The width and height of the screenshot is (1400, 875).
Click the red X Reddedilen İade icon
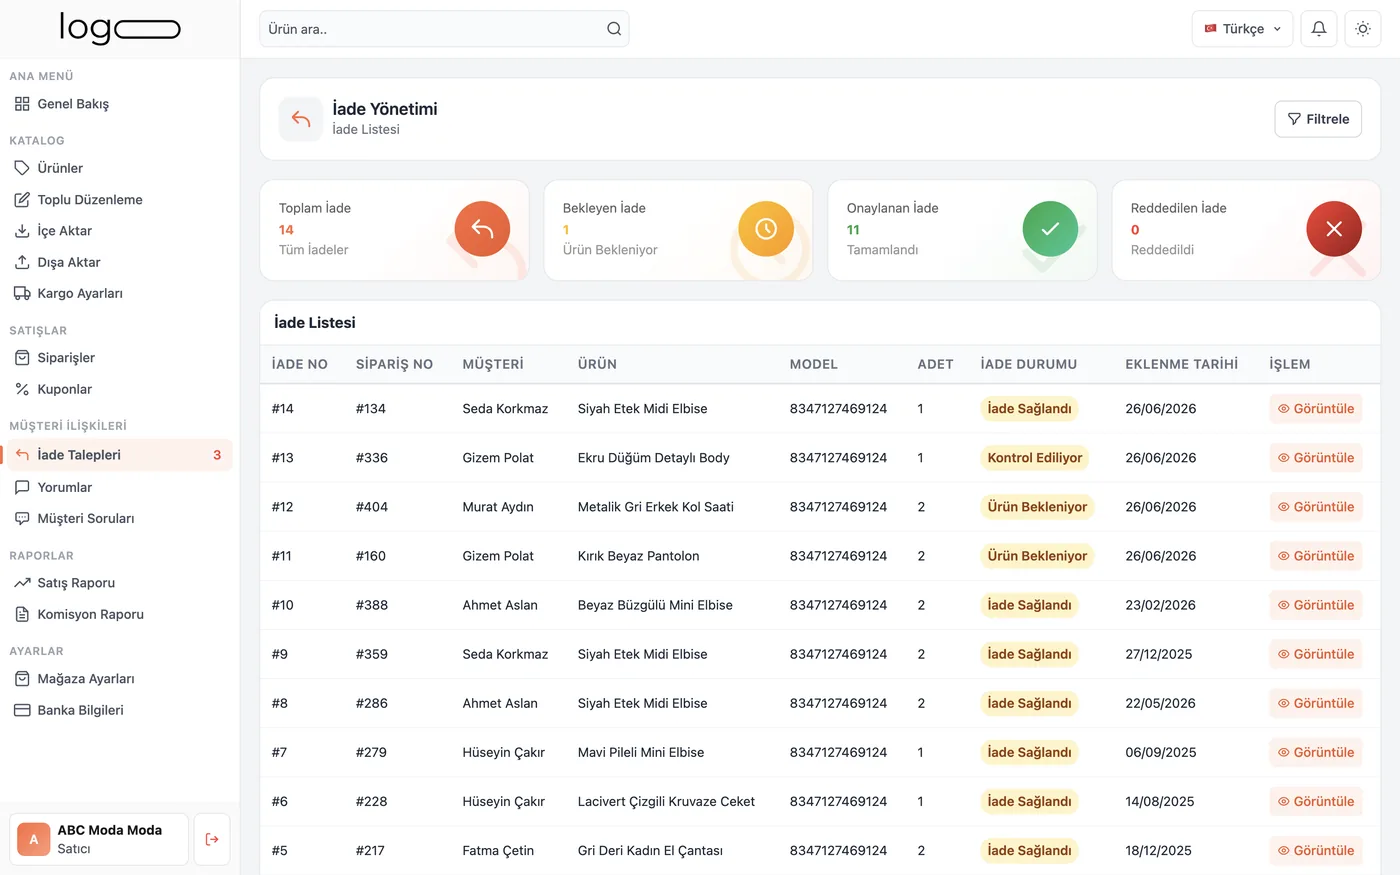click(x=1334, y=229)
